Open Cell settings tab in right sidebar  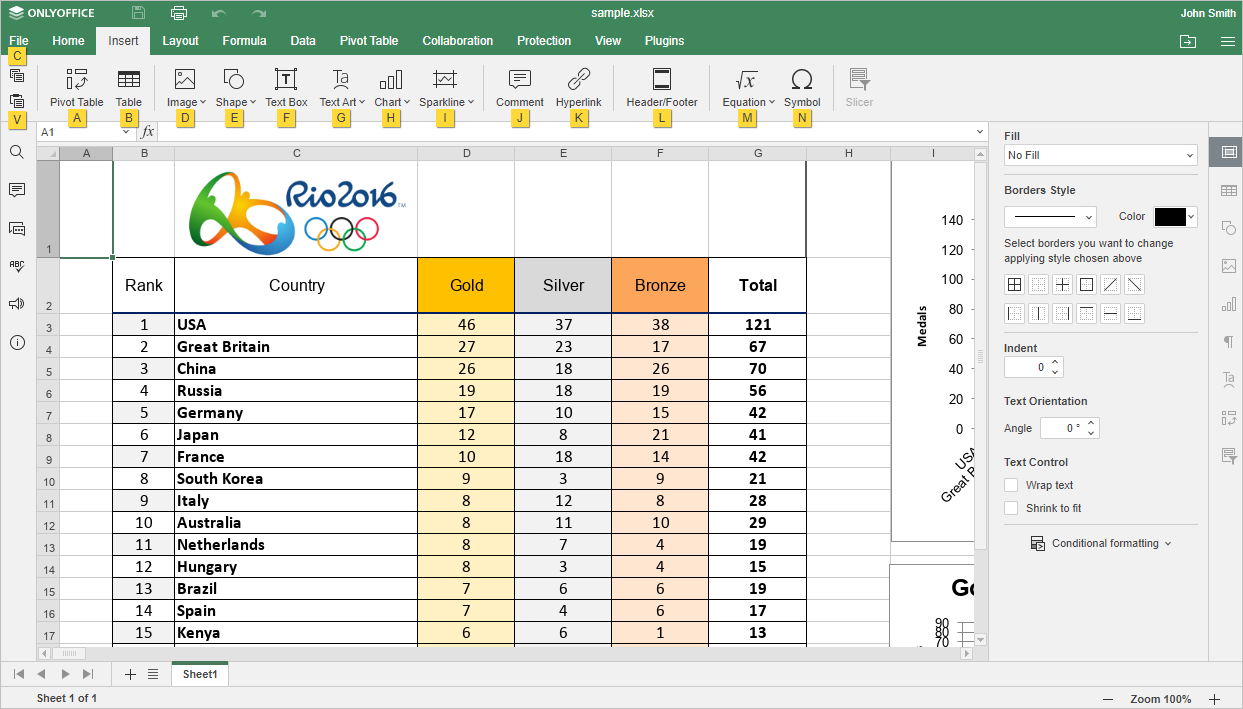point(1228,152)
